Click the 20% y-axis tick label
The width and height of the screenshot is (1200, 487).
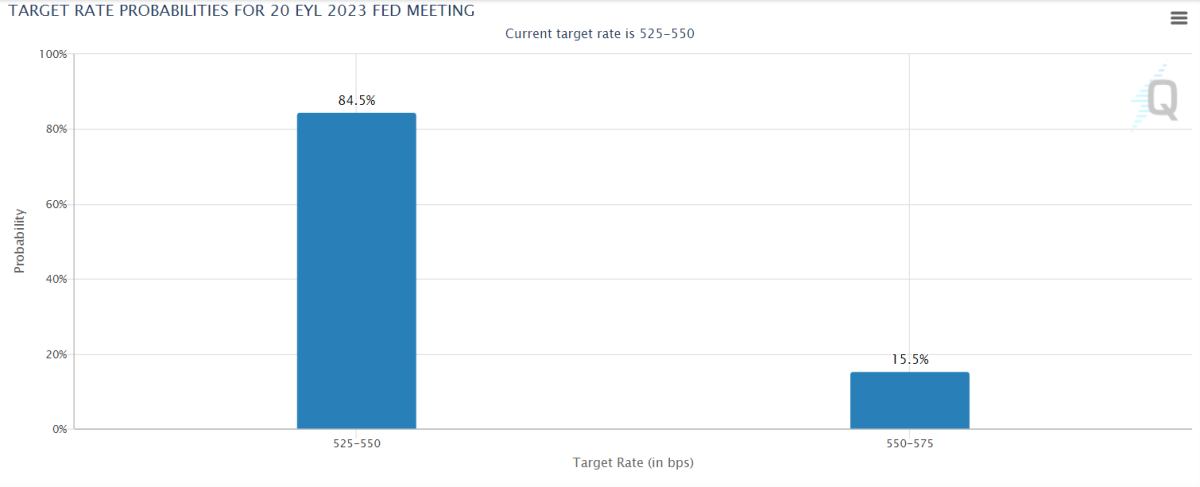(x=54, y=354)
